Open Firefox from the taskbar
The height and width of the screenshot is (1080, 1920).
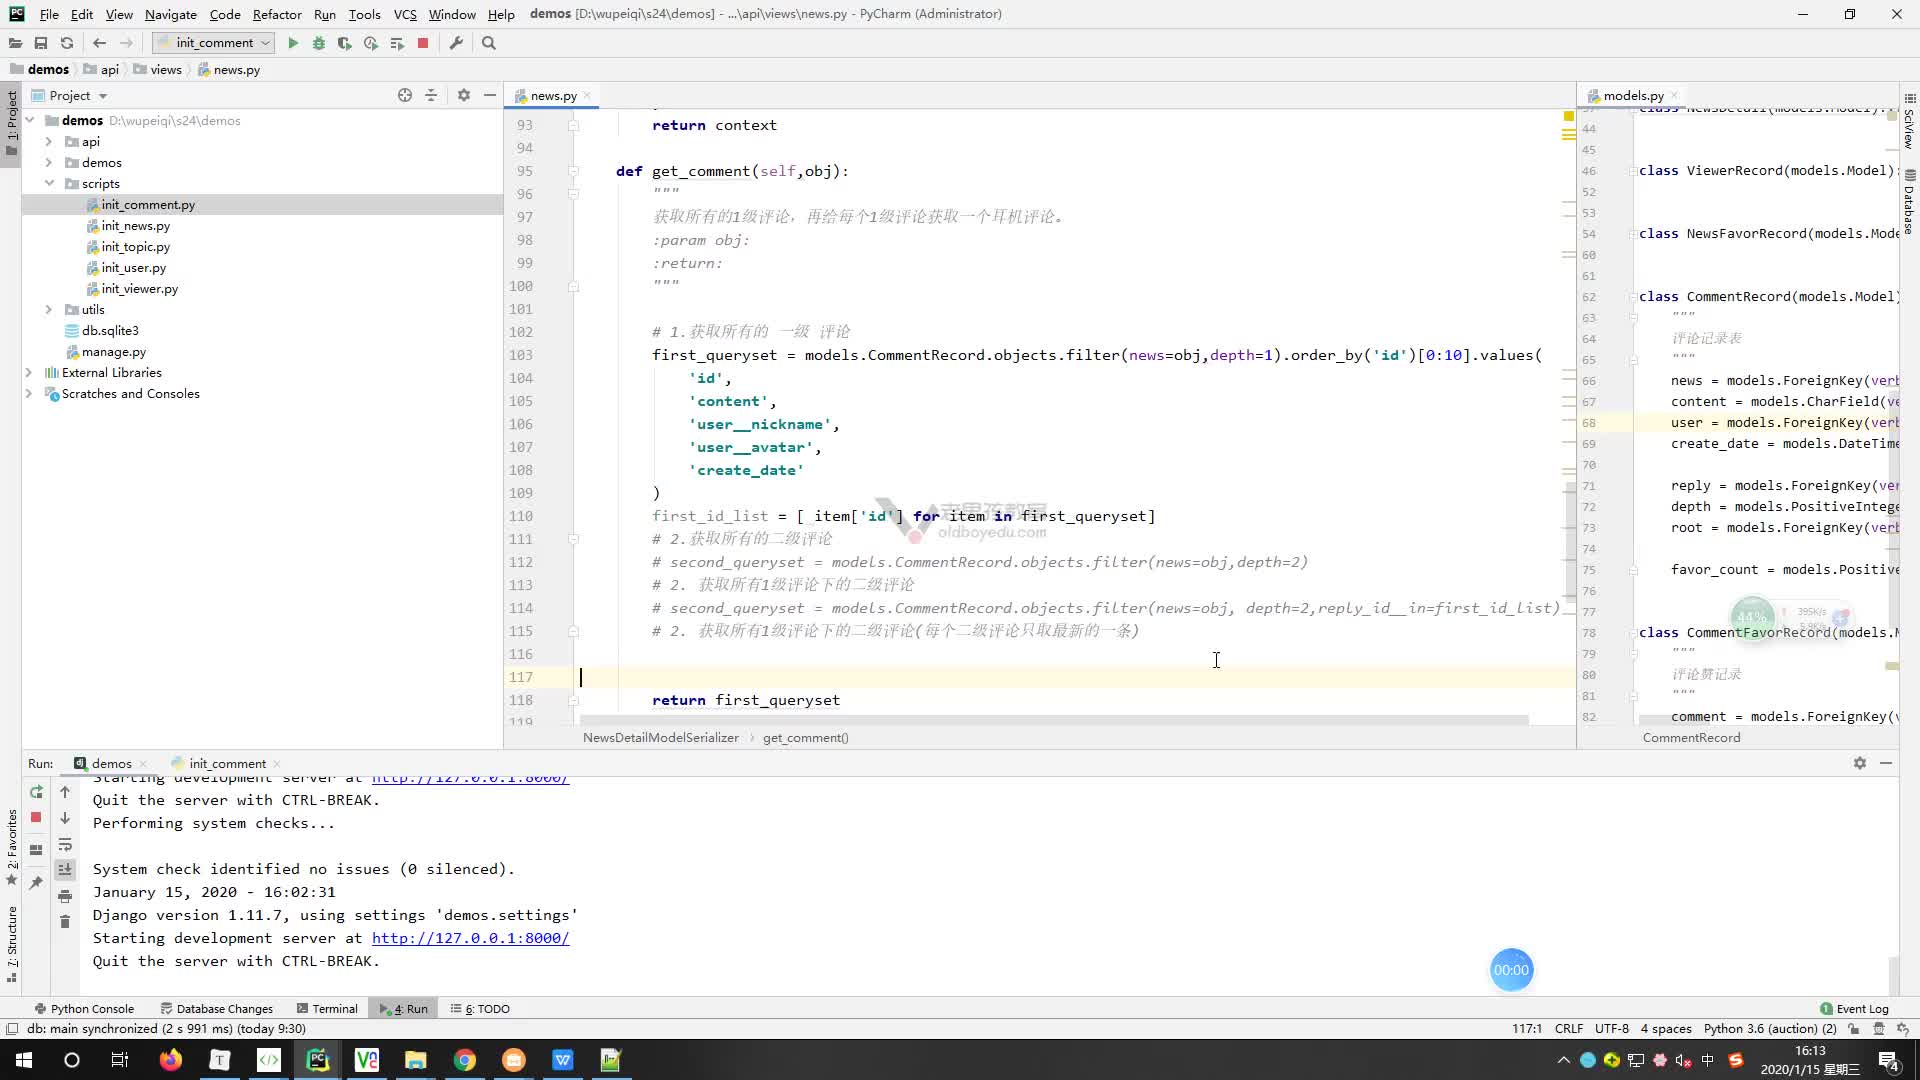pyautogui.click(x=171, y=1060)
